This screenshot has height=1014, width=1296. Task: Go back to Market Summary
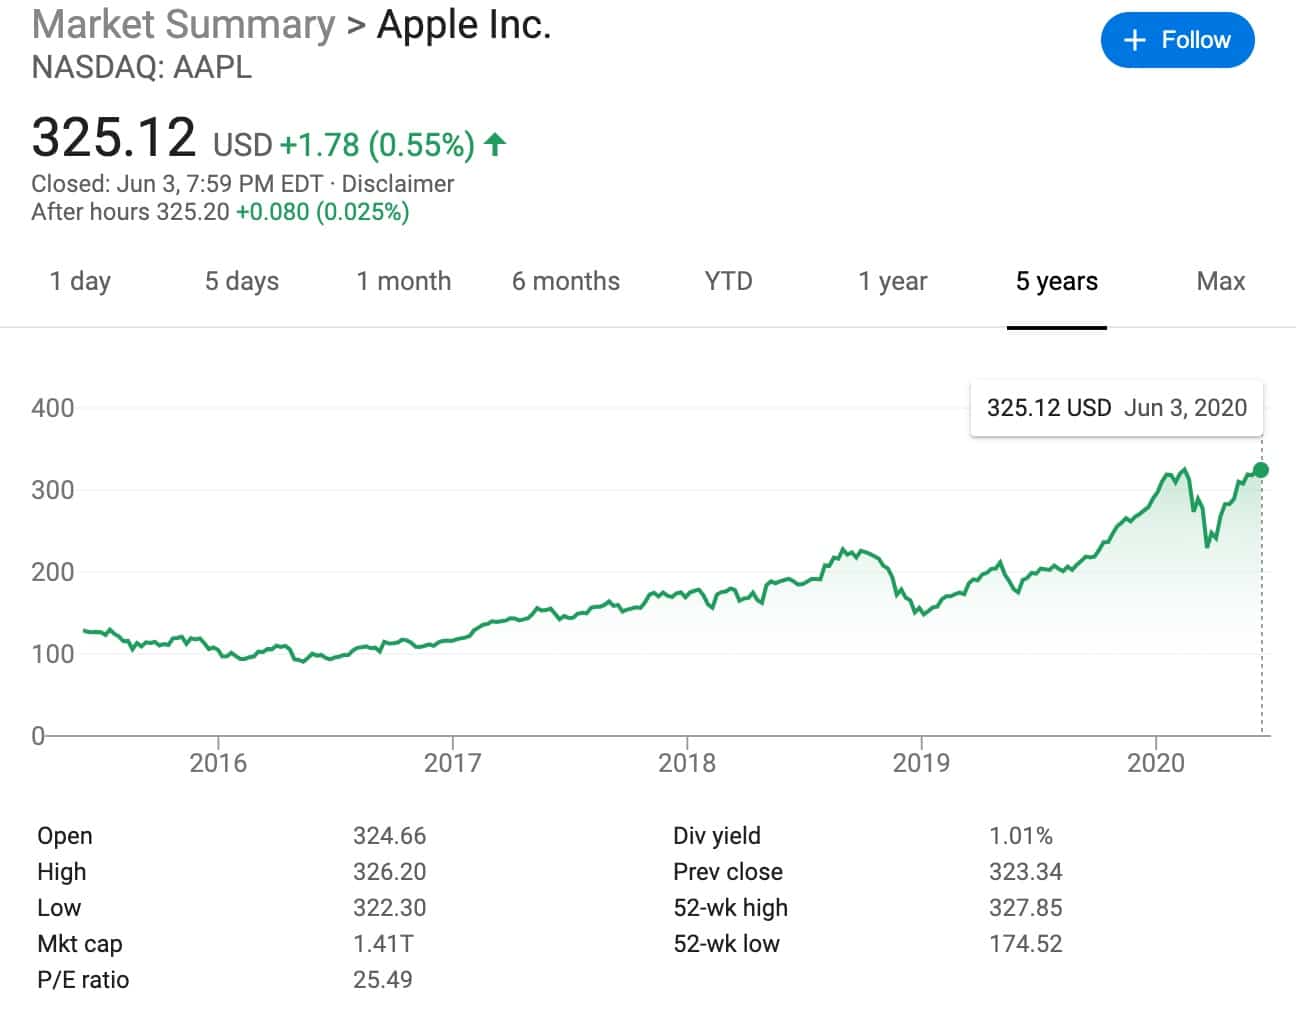pyautogui.click(x=183, y=24)
